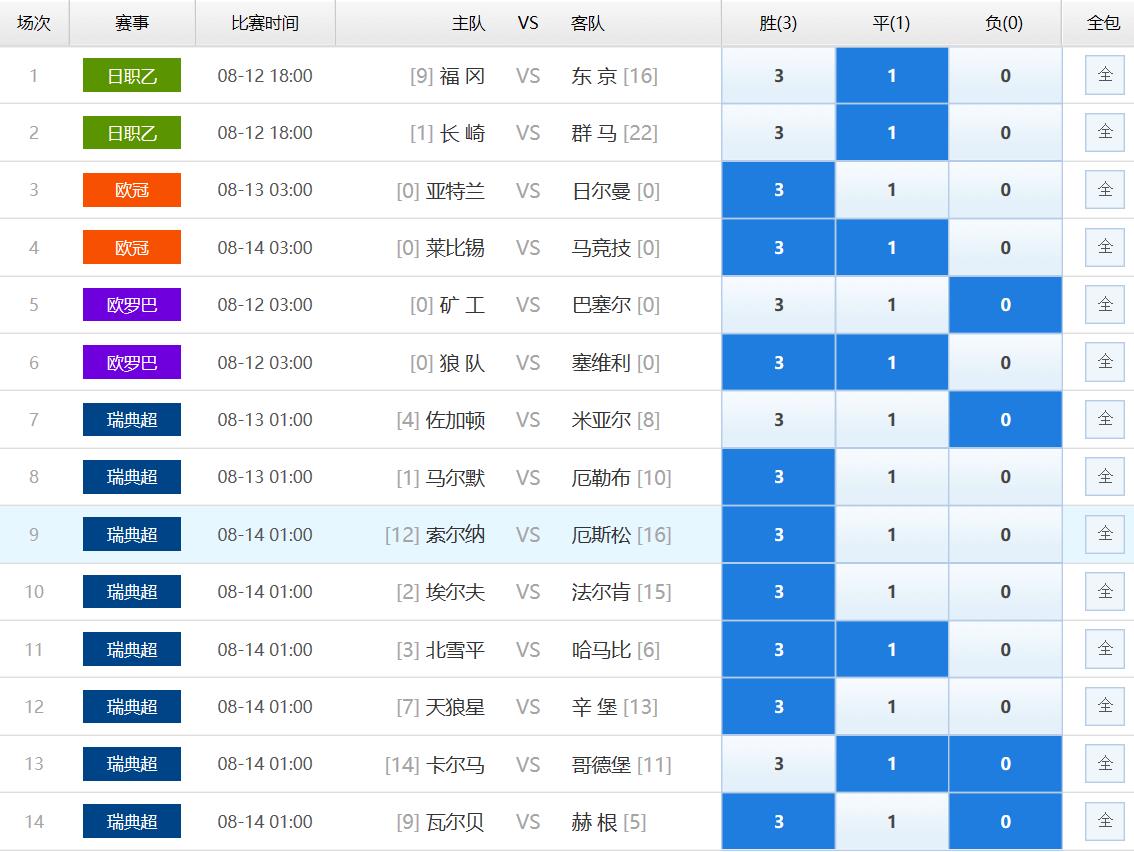The width and height of the screenshot is (1134, 852).
Task: Toggle loss (0) for 长崎 vs 群马
Action: tap(1005, 132)
